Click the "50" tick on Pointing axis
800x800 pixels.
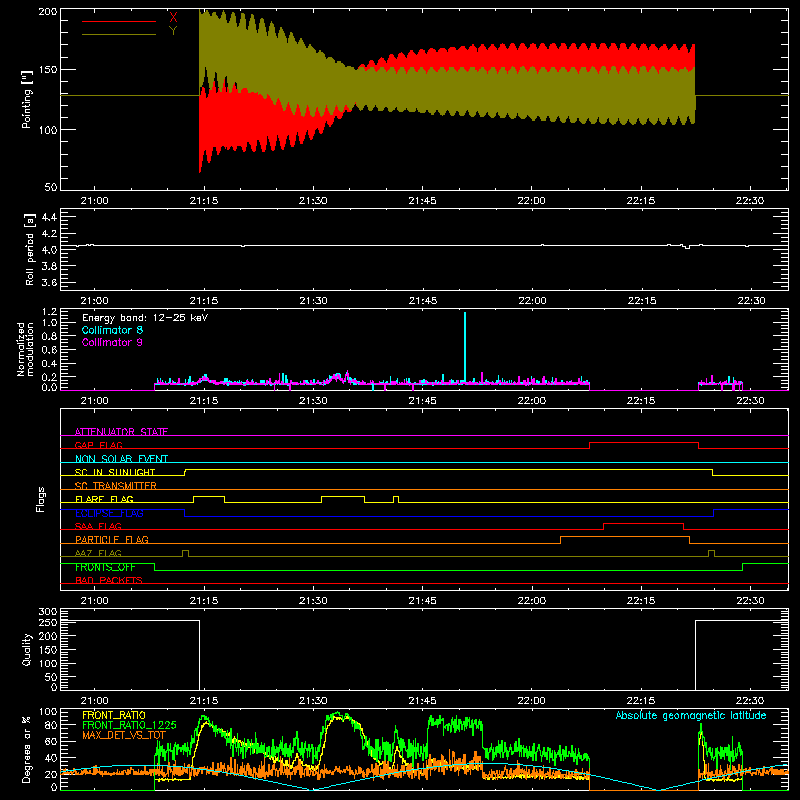click(51, 187)
